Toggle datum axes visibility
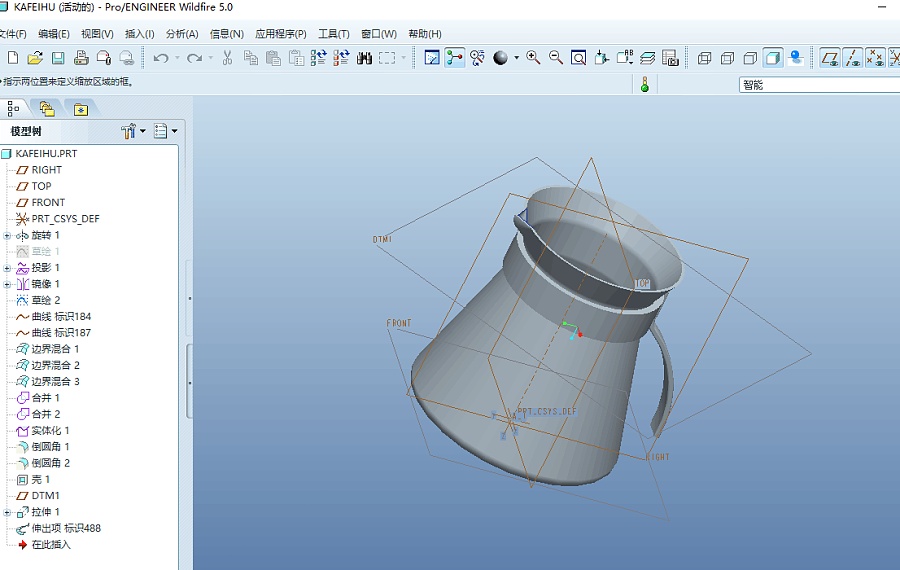 853,58
